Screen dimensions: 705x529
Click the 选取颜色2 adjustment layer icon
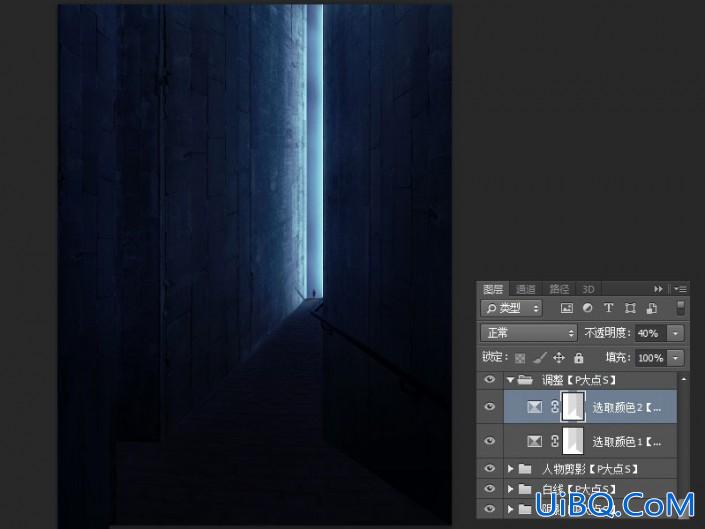534,407
